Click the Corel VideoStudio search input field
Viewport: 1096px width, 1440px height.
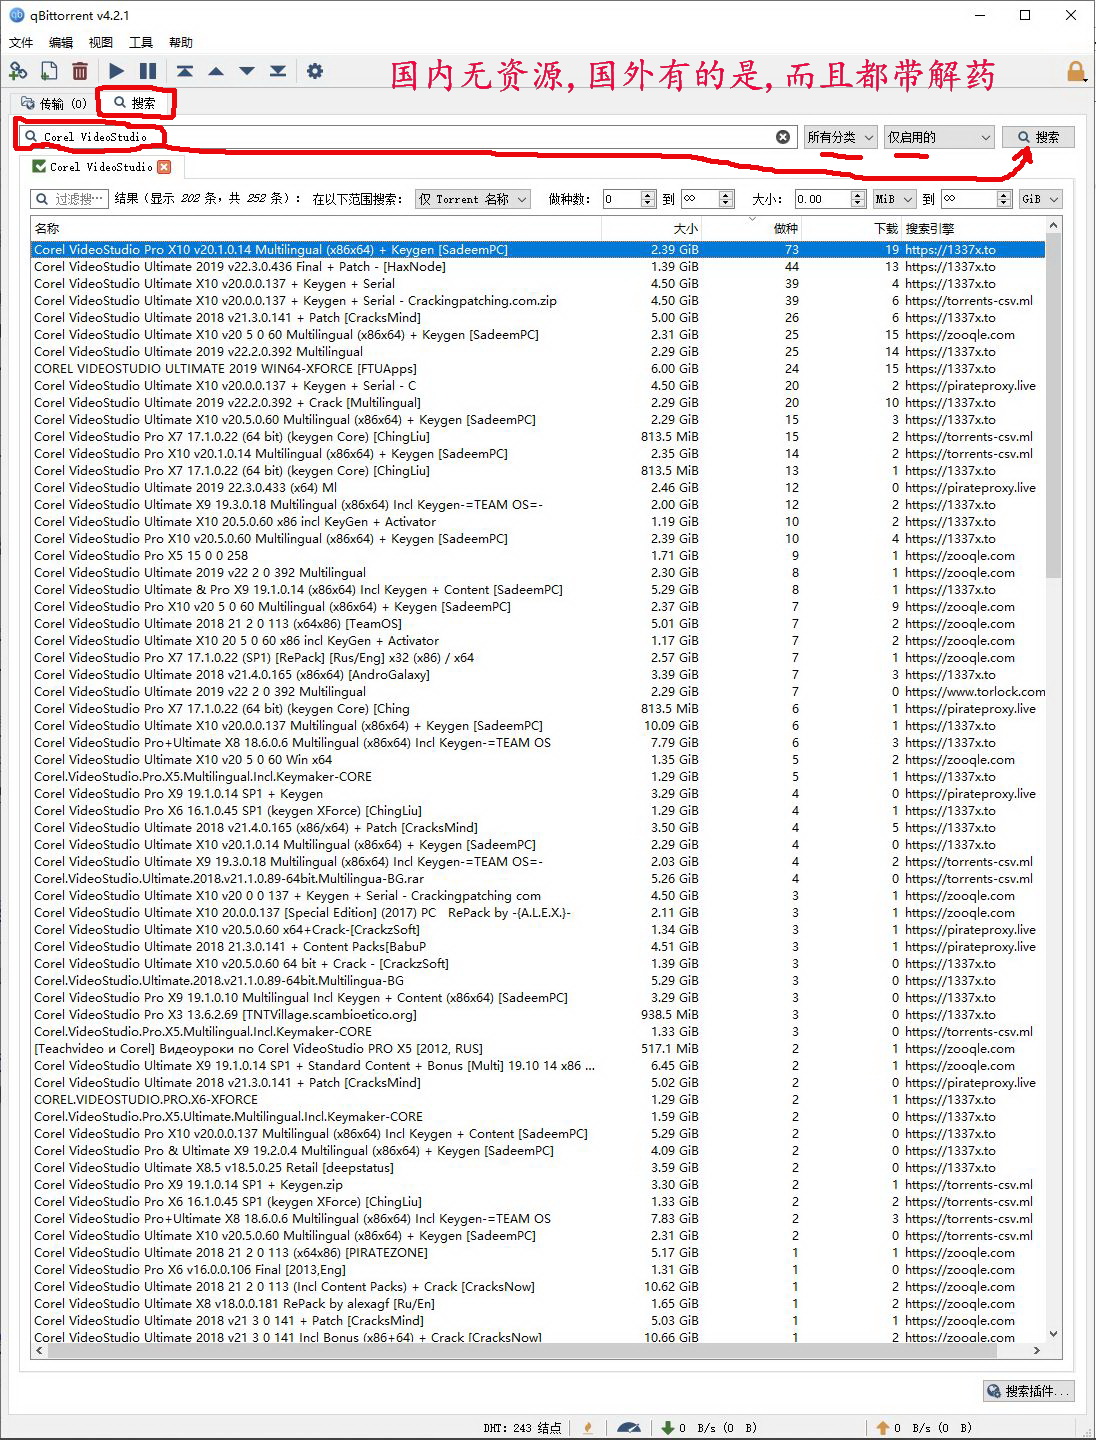406,137
